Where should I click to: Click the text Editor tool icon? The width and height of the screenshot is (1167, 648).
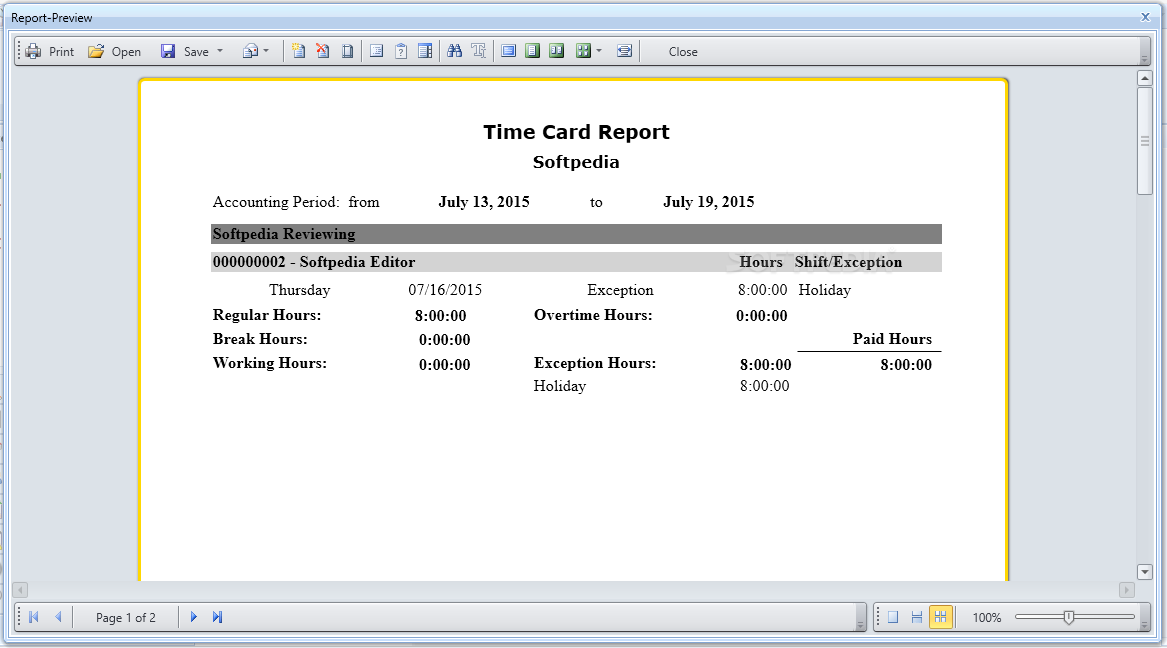(x=479, y=51)
